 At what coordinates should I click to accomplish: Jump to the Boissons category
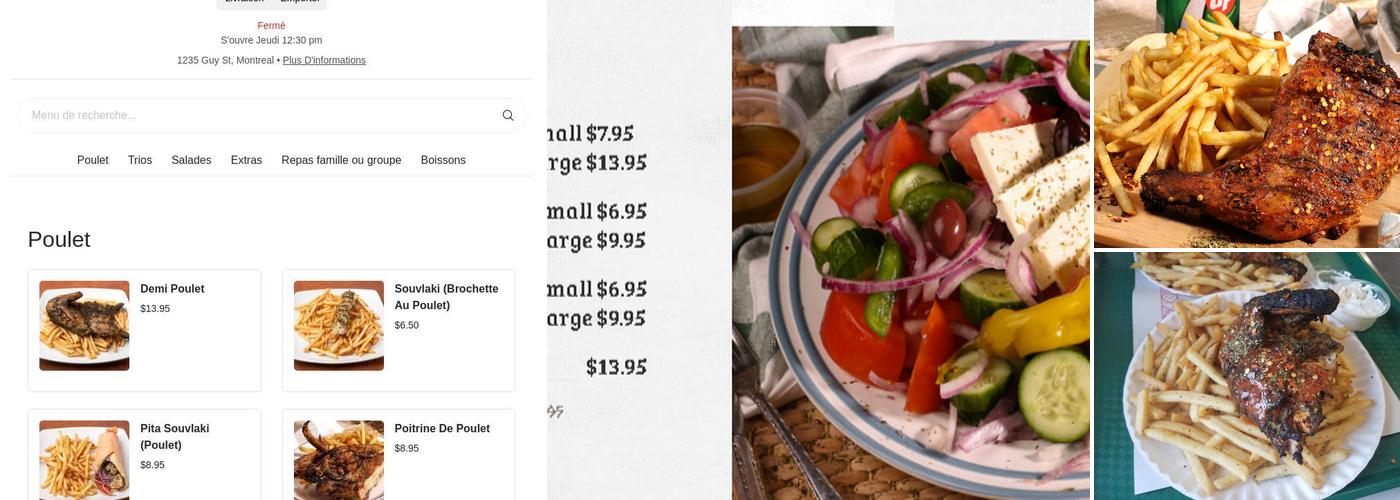pos(443,160)
